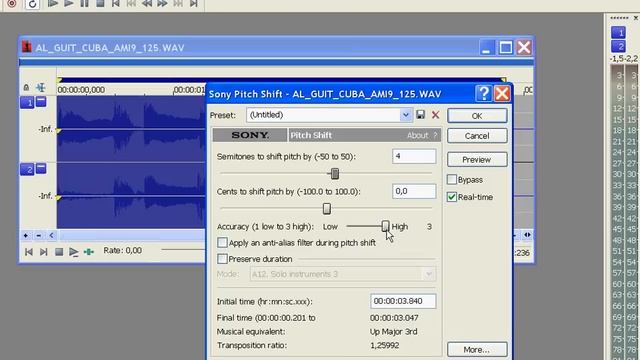Click the Preview button
The height and width of the screenshot is (360, 640).
[x=477, y=160]
